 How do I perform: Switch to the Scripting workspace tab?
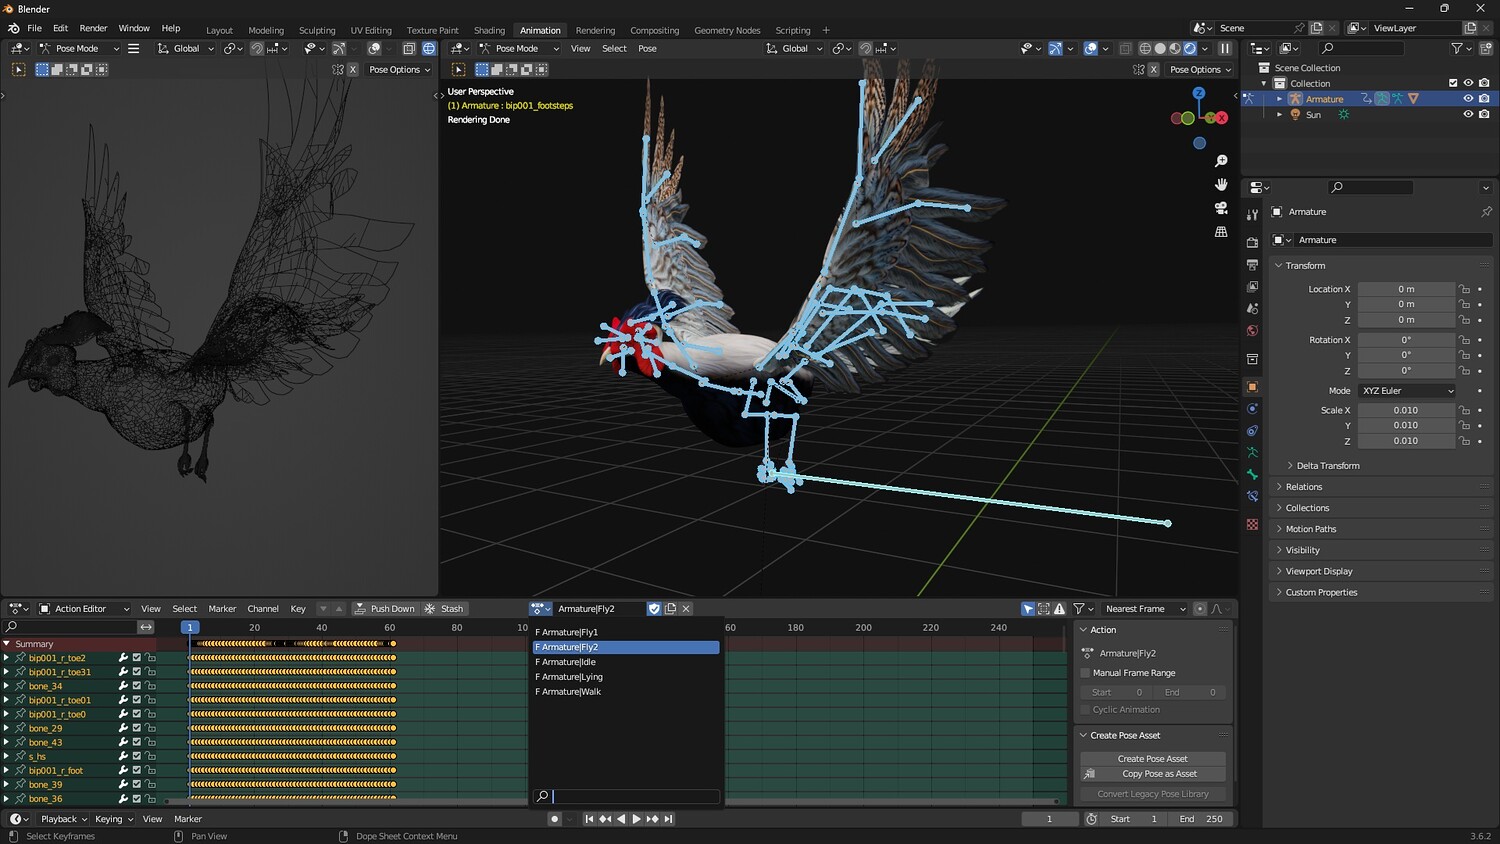click(x=792, y=30)
